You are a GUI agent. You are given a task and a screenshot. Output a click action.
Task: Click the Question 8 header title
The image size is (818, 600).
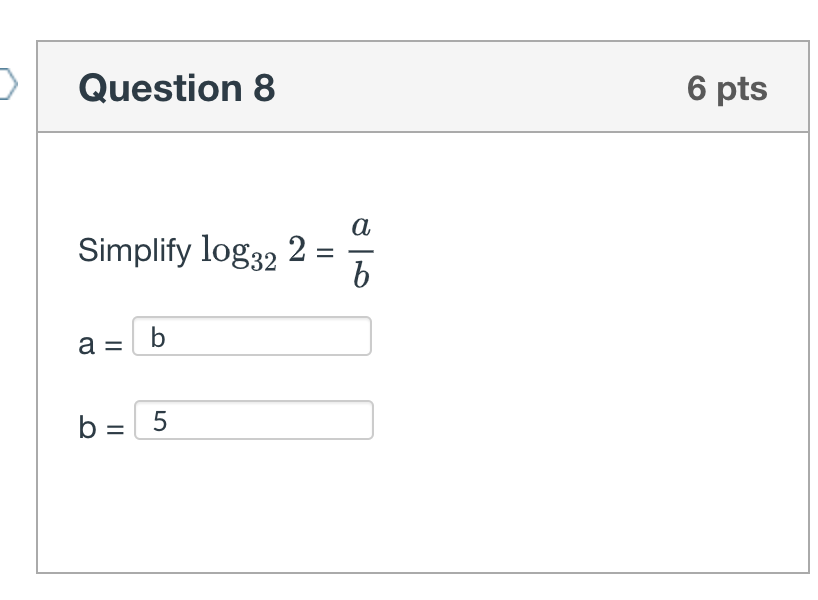pyautogui.click(x=176, y=88)
